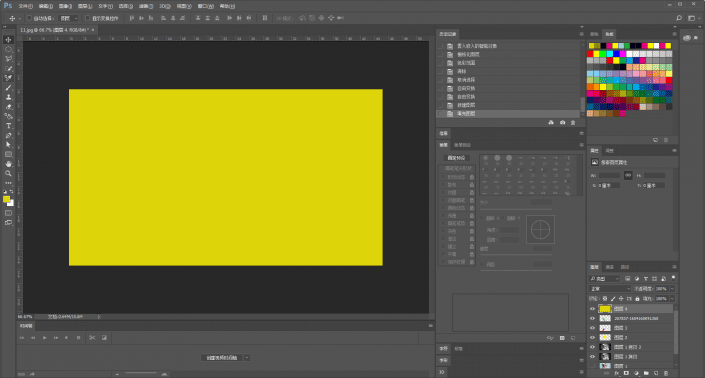The height and width of the screenshot is (378, 705).
Task: Open the opacity 100% dropdown arrow
Action: (672, 289)
